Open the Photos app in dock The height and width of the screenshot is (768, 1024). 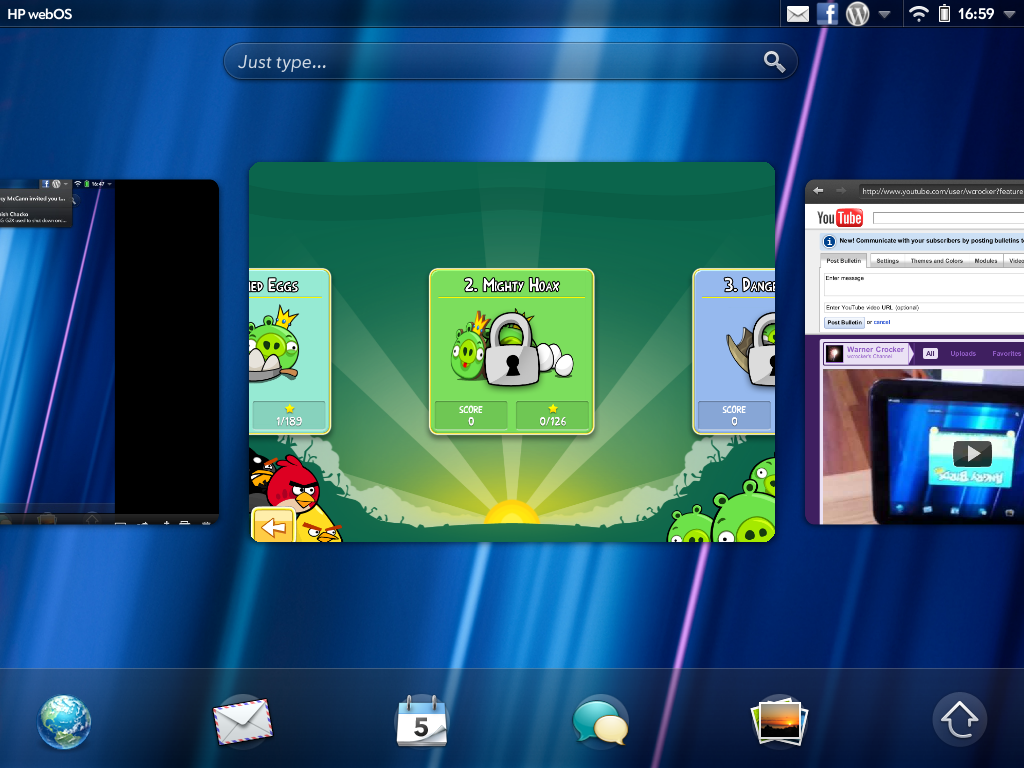(x=779, y=721)
